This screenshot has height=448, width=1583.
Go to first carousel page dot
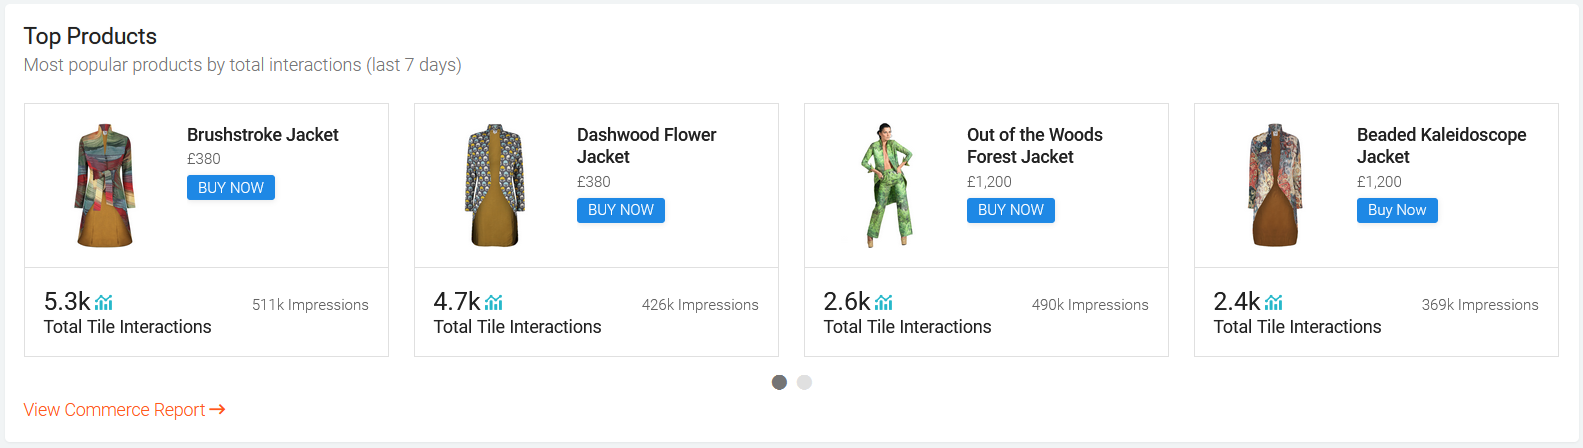(780, 382)
